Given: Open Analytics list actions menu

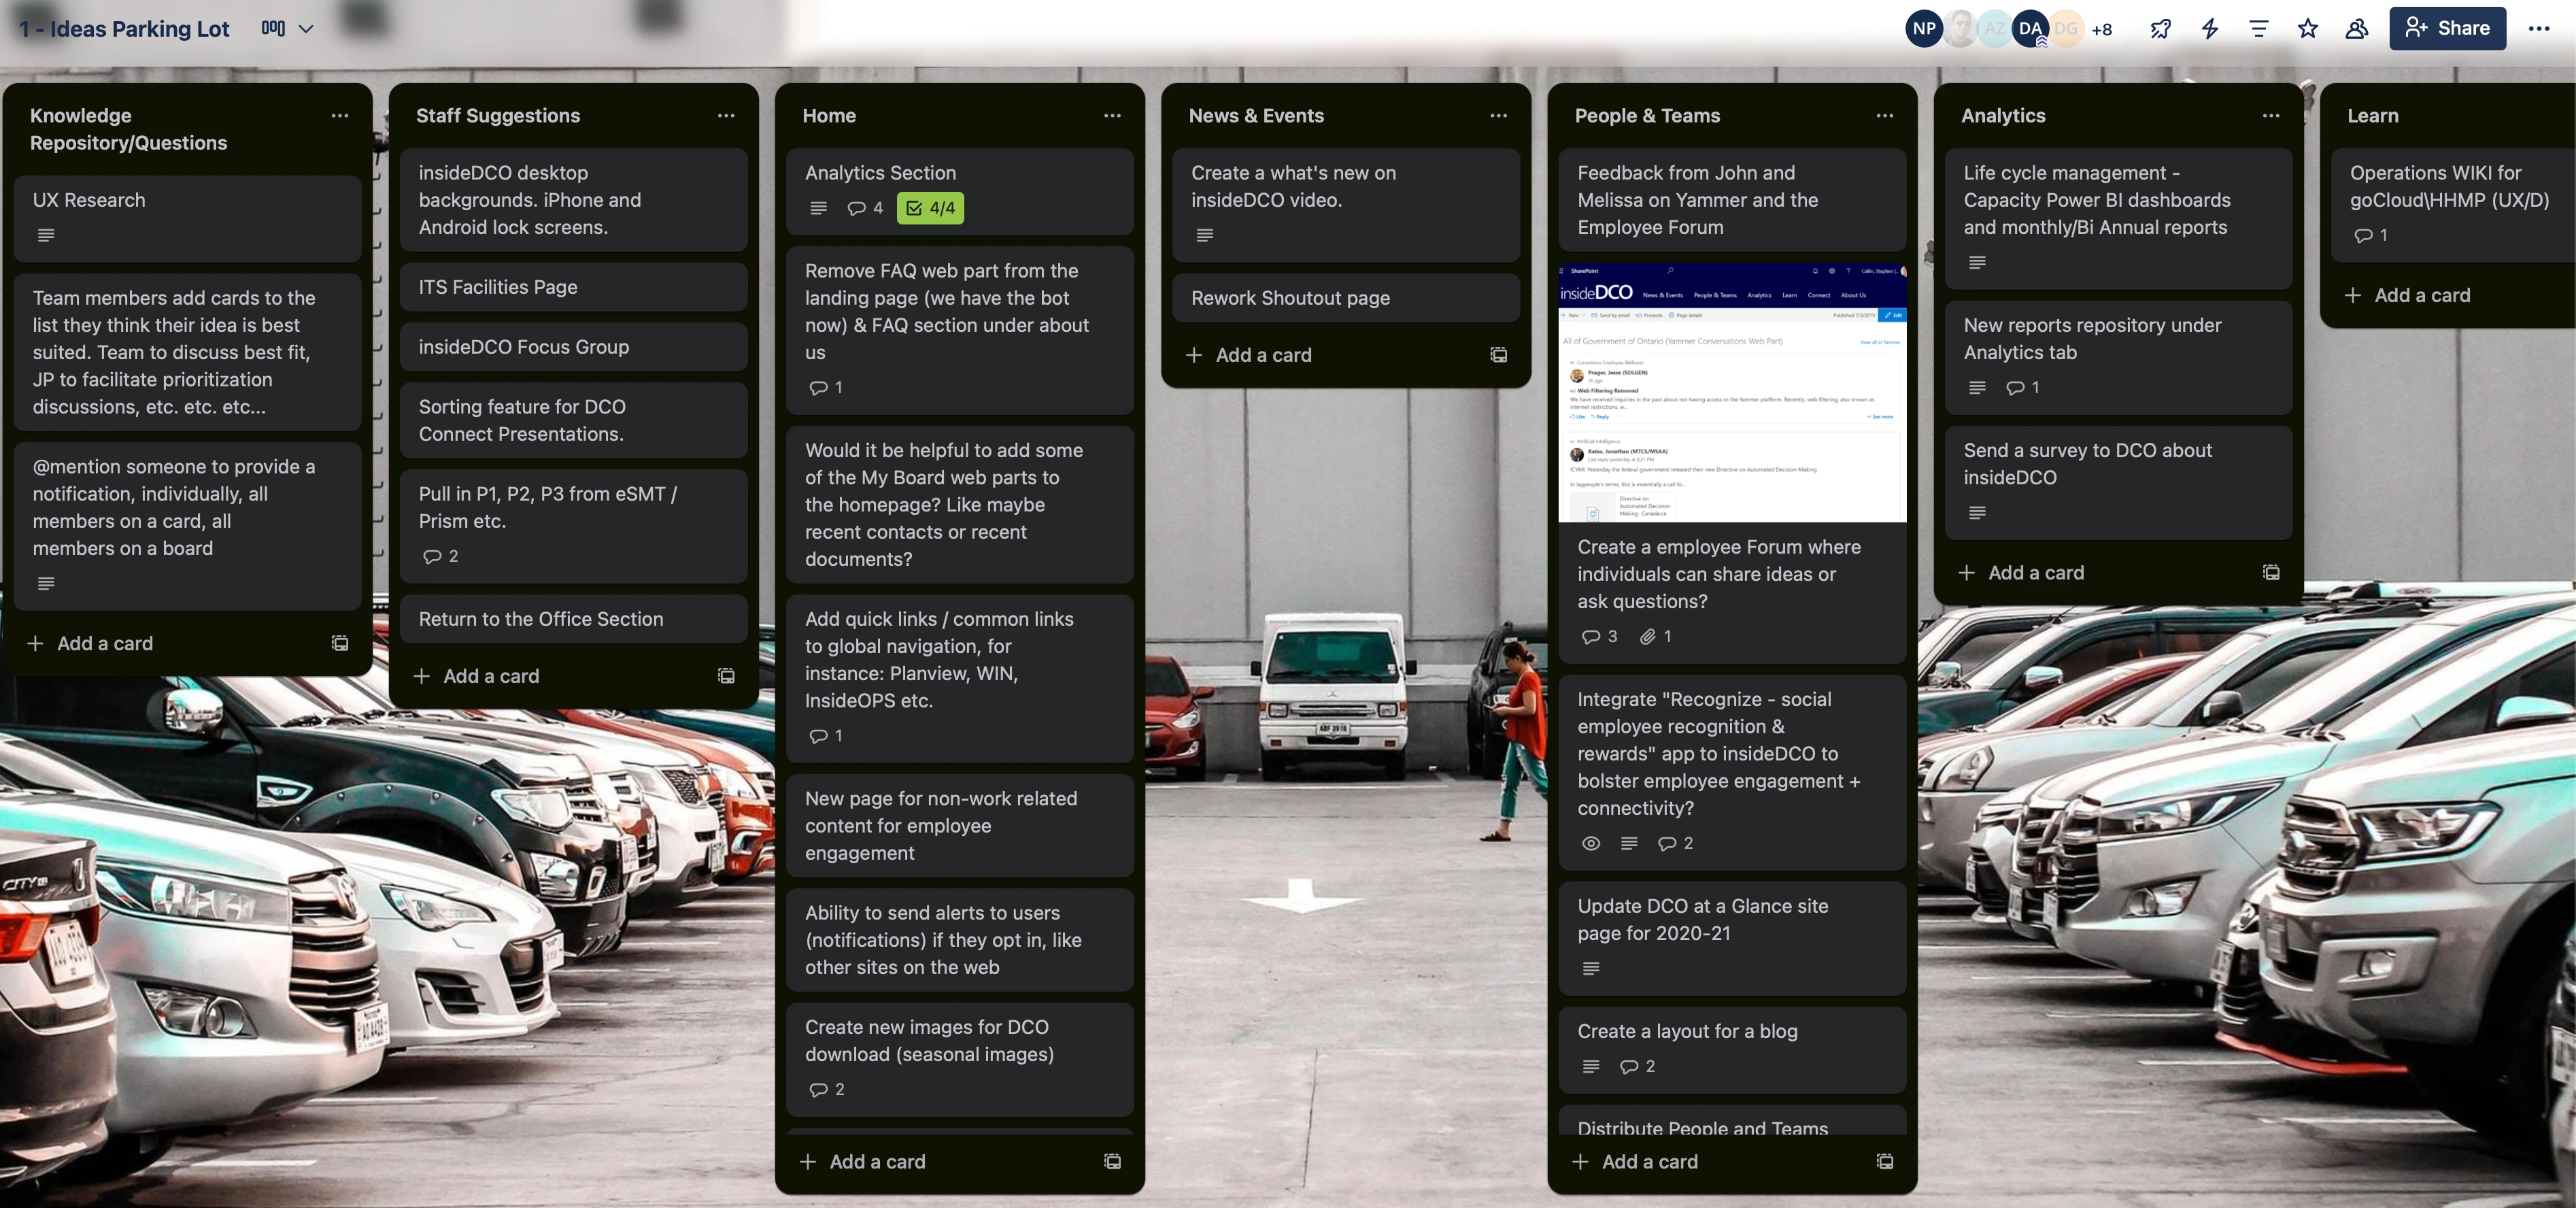Looking at the screenshot, I should (x=2271, y=115).
